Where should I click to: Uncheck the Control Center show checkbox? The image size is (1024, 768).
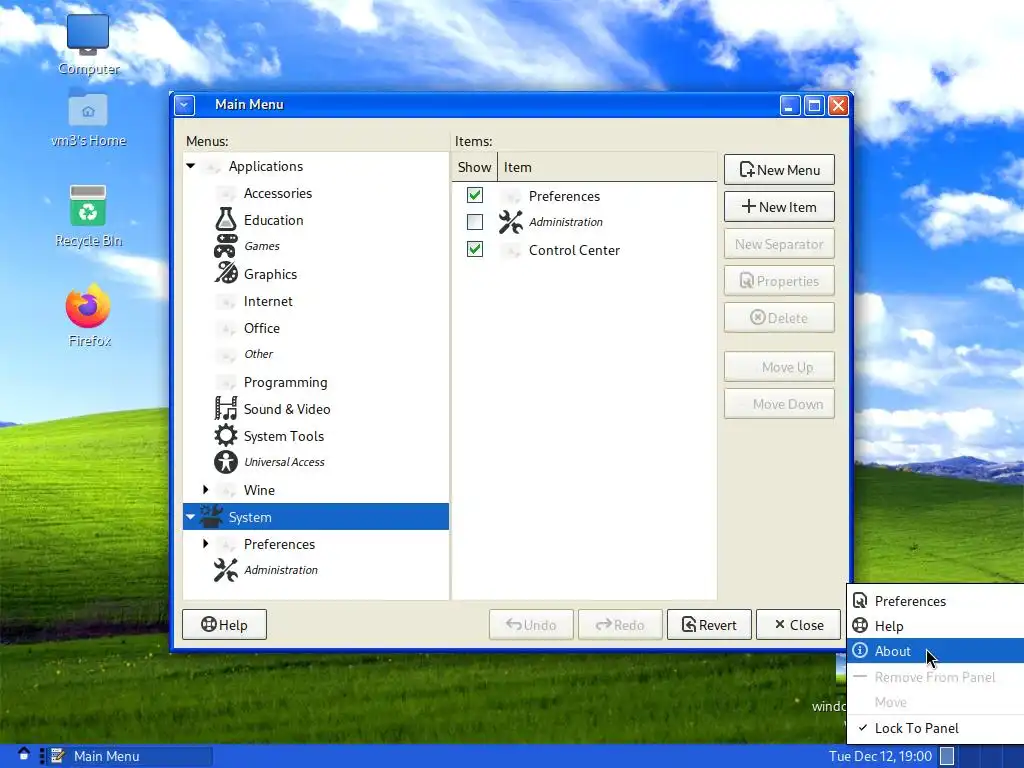pyautogui.click(x=475, y=249)
